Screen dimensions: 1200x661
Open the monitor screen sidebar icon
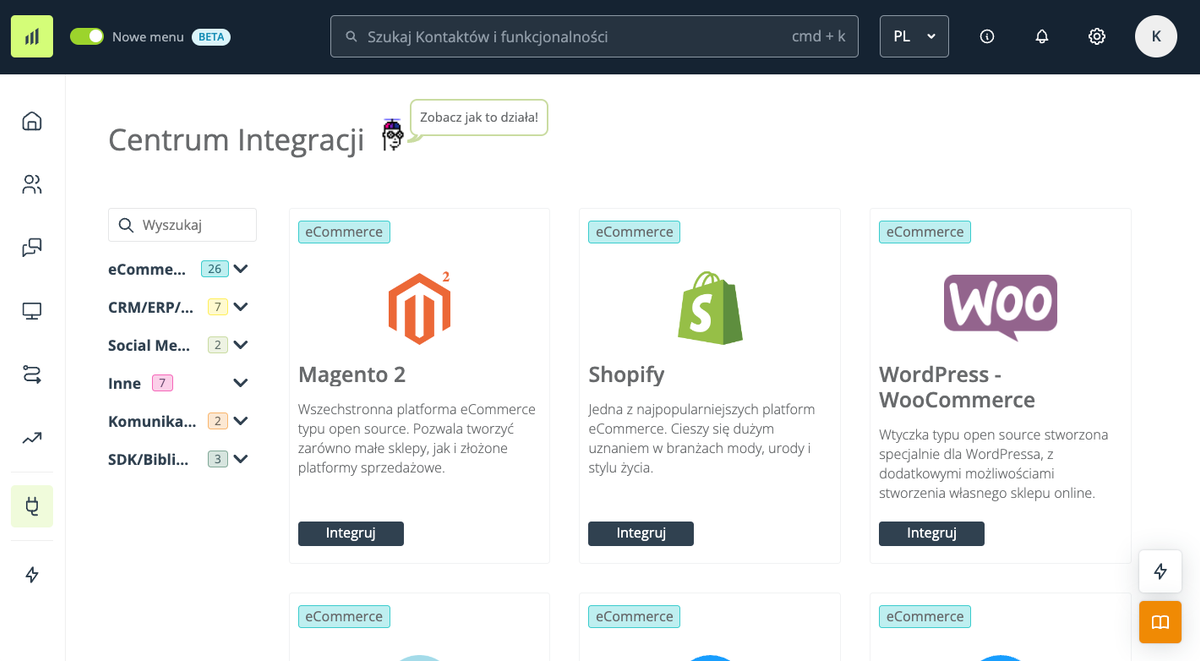[32, 311]
